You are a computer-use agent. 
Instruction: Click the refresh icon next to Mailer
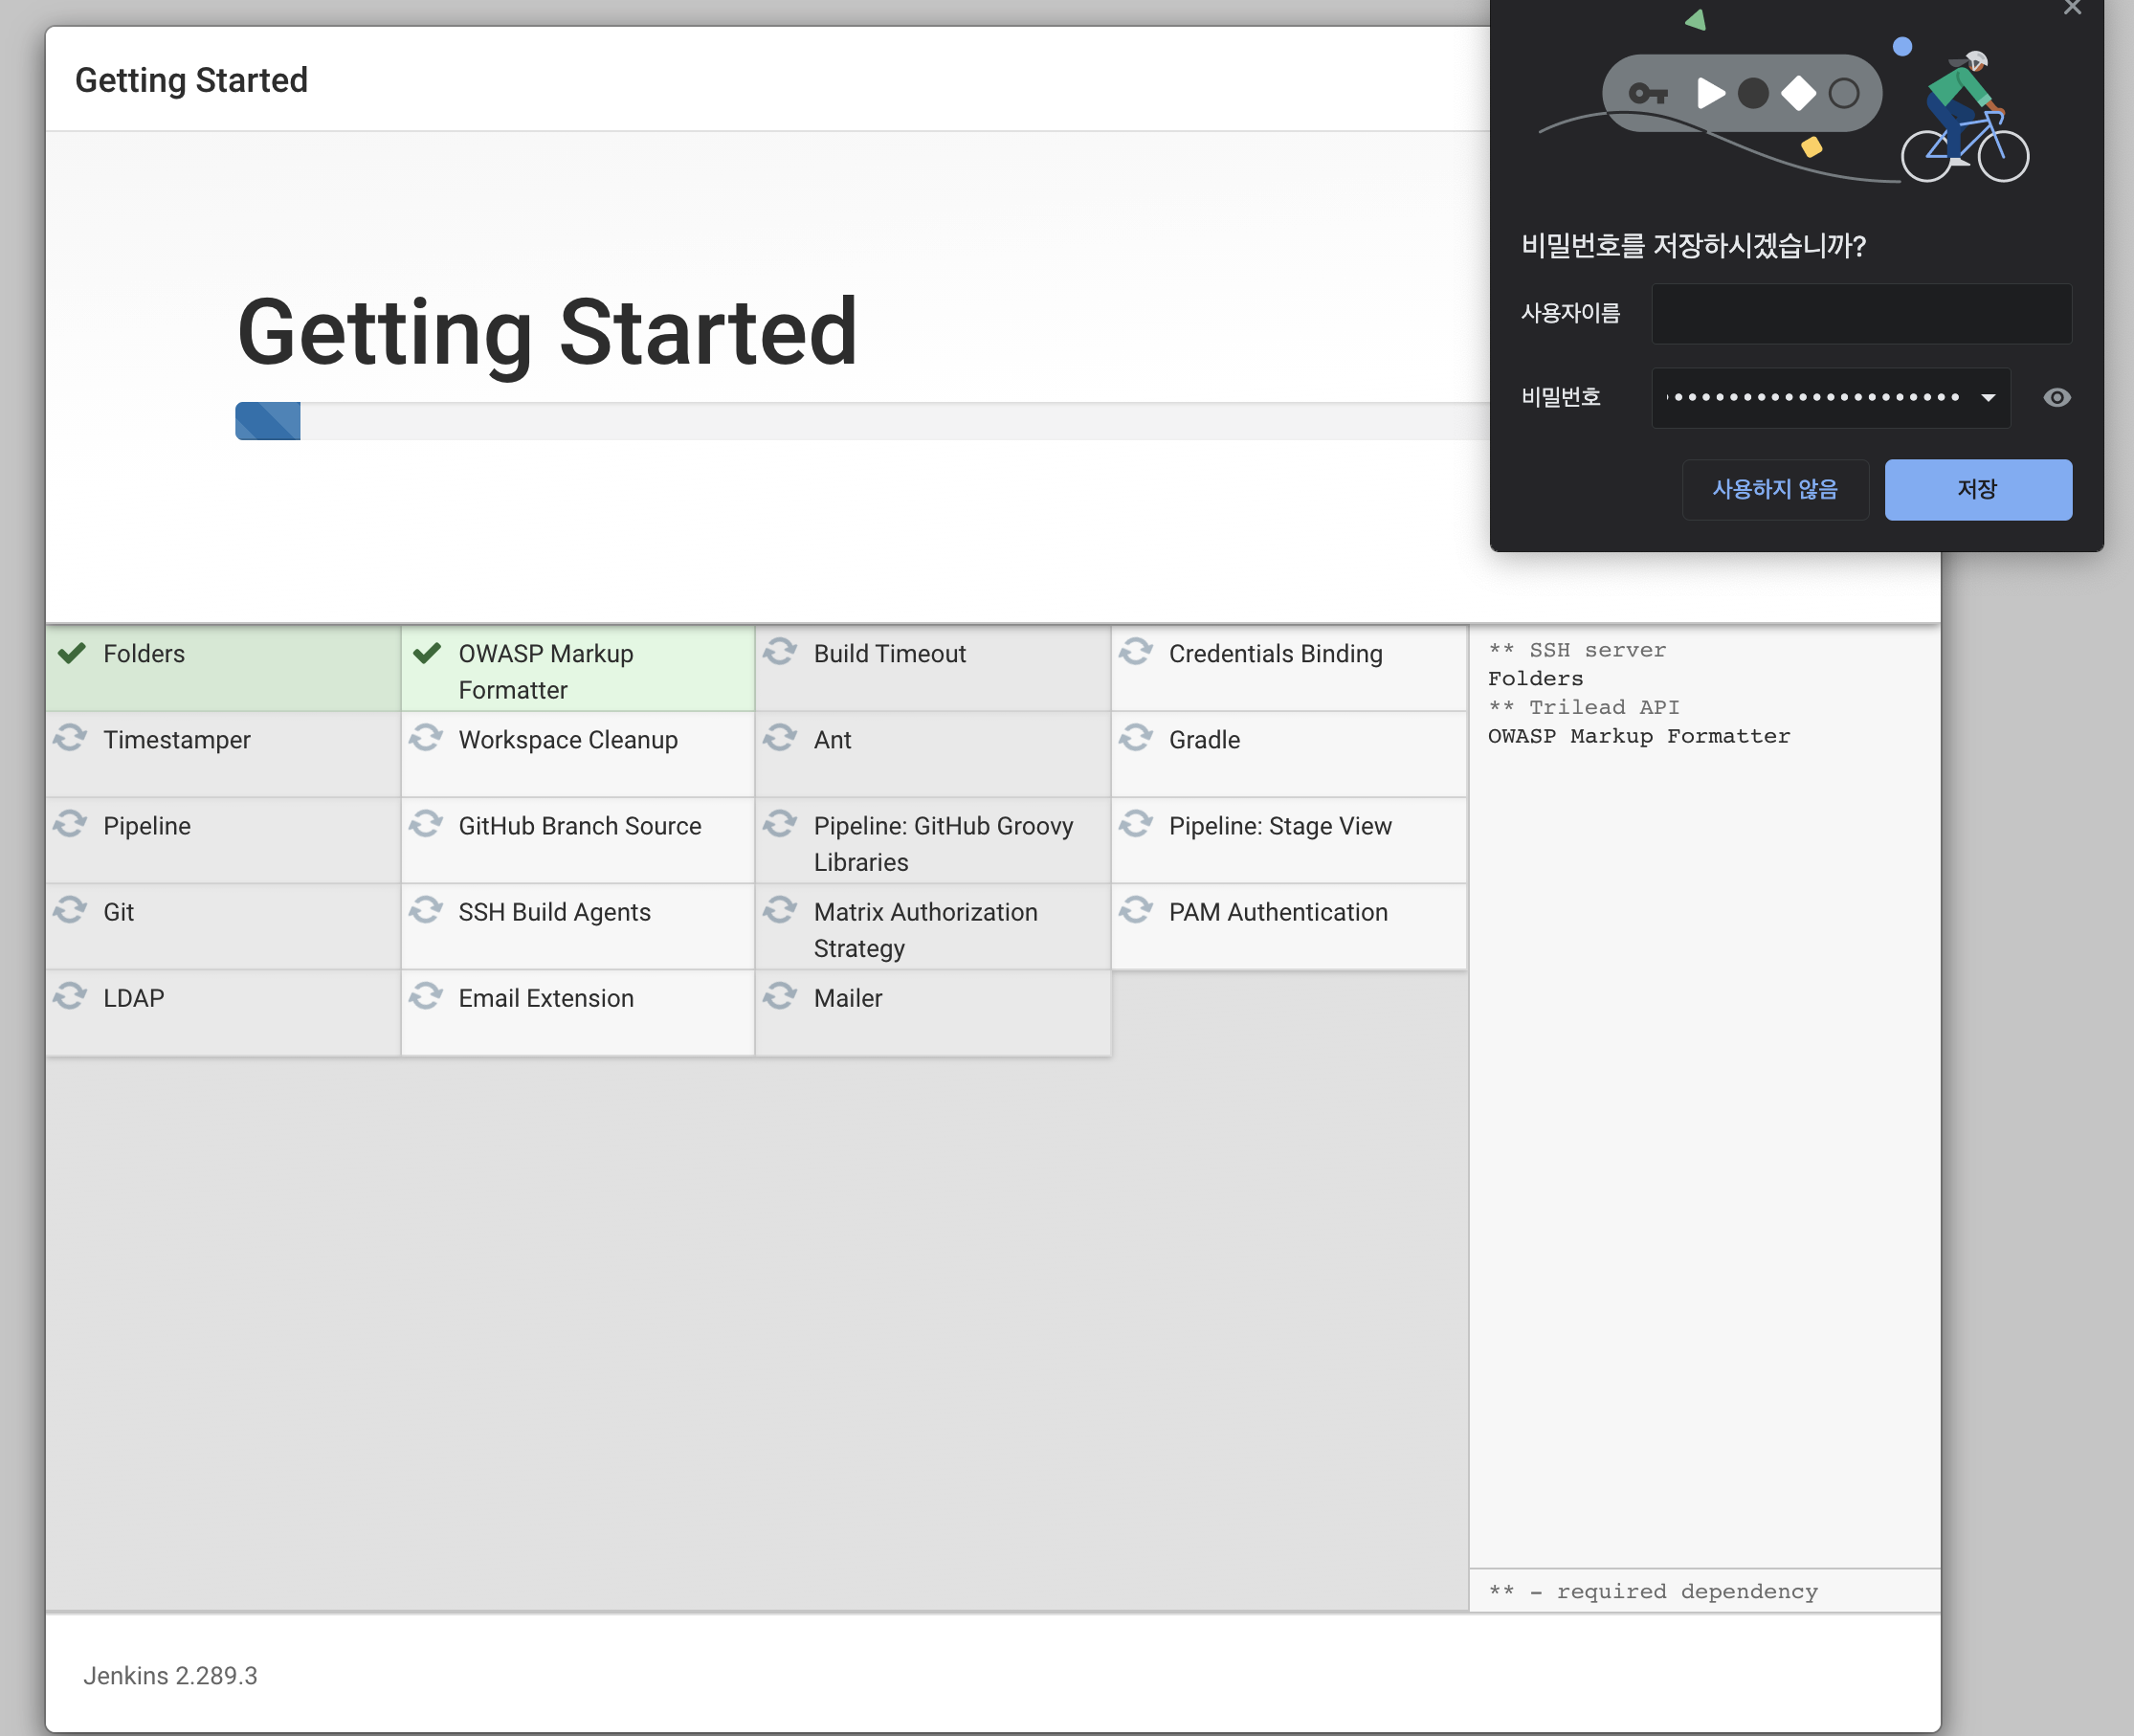click(780, 996)
